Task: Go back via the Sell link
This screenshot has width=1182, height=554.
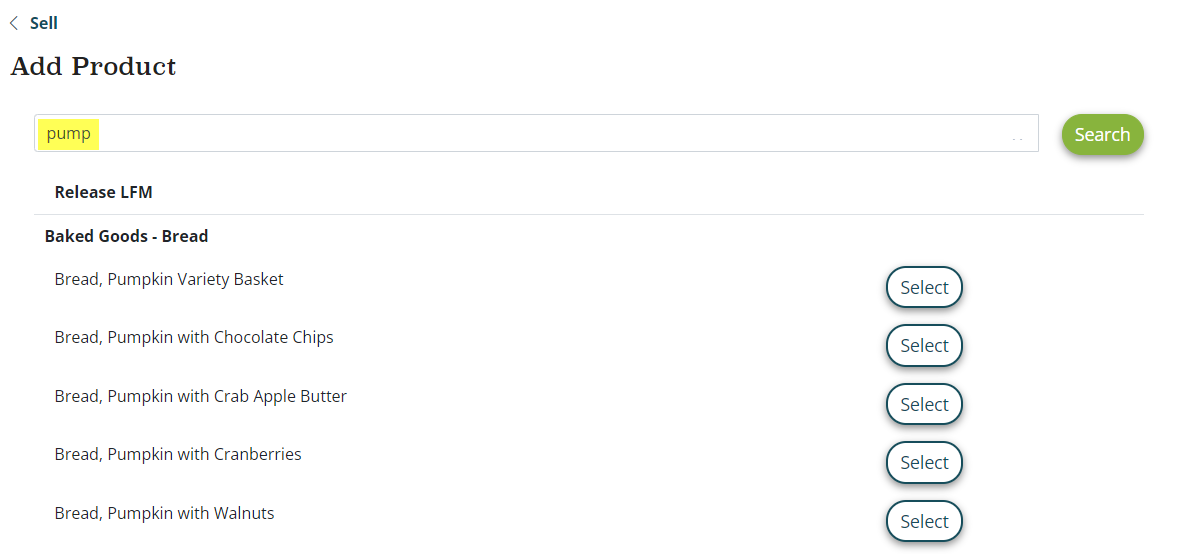Action: pyautogui.click(x=43, y=23)
